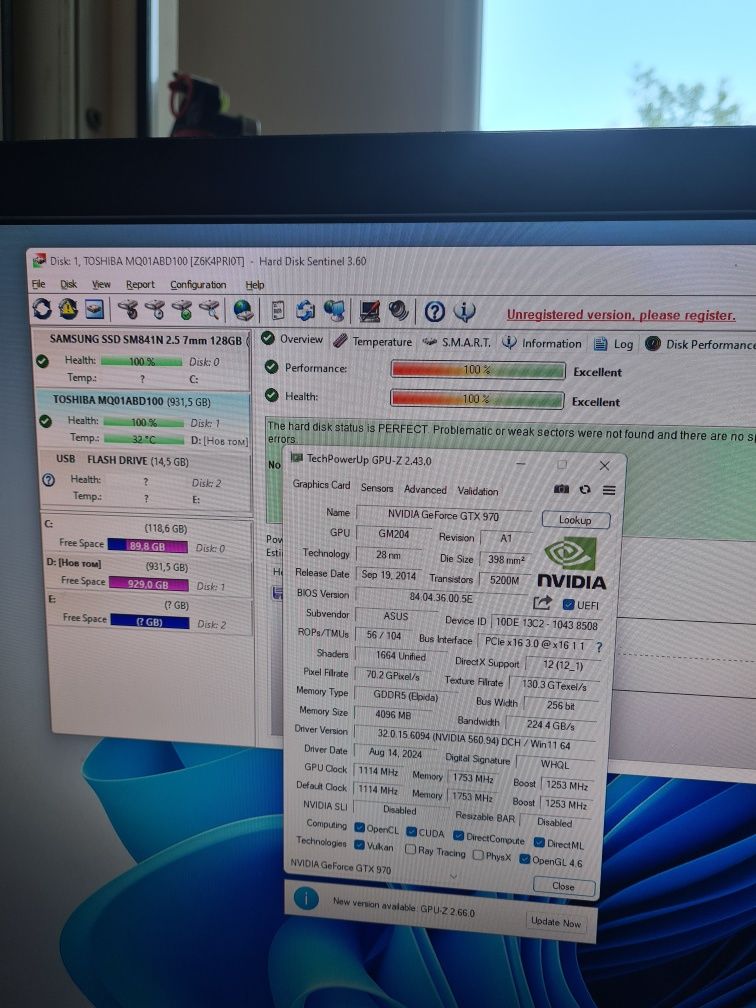The height and width of the screenshot is (1008, 756).
Task: Click the disk test icon with magnifier
Action: [x=209, y=310]
